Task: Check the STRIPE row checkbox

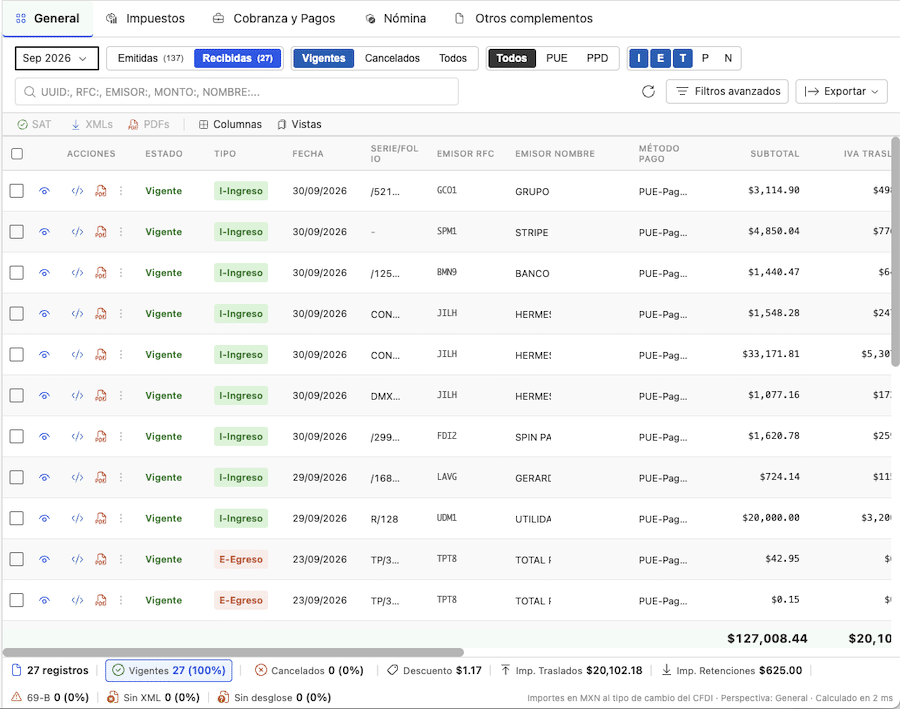Action: tap(17, 232)
